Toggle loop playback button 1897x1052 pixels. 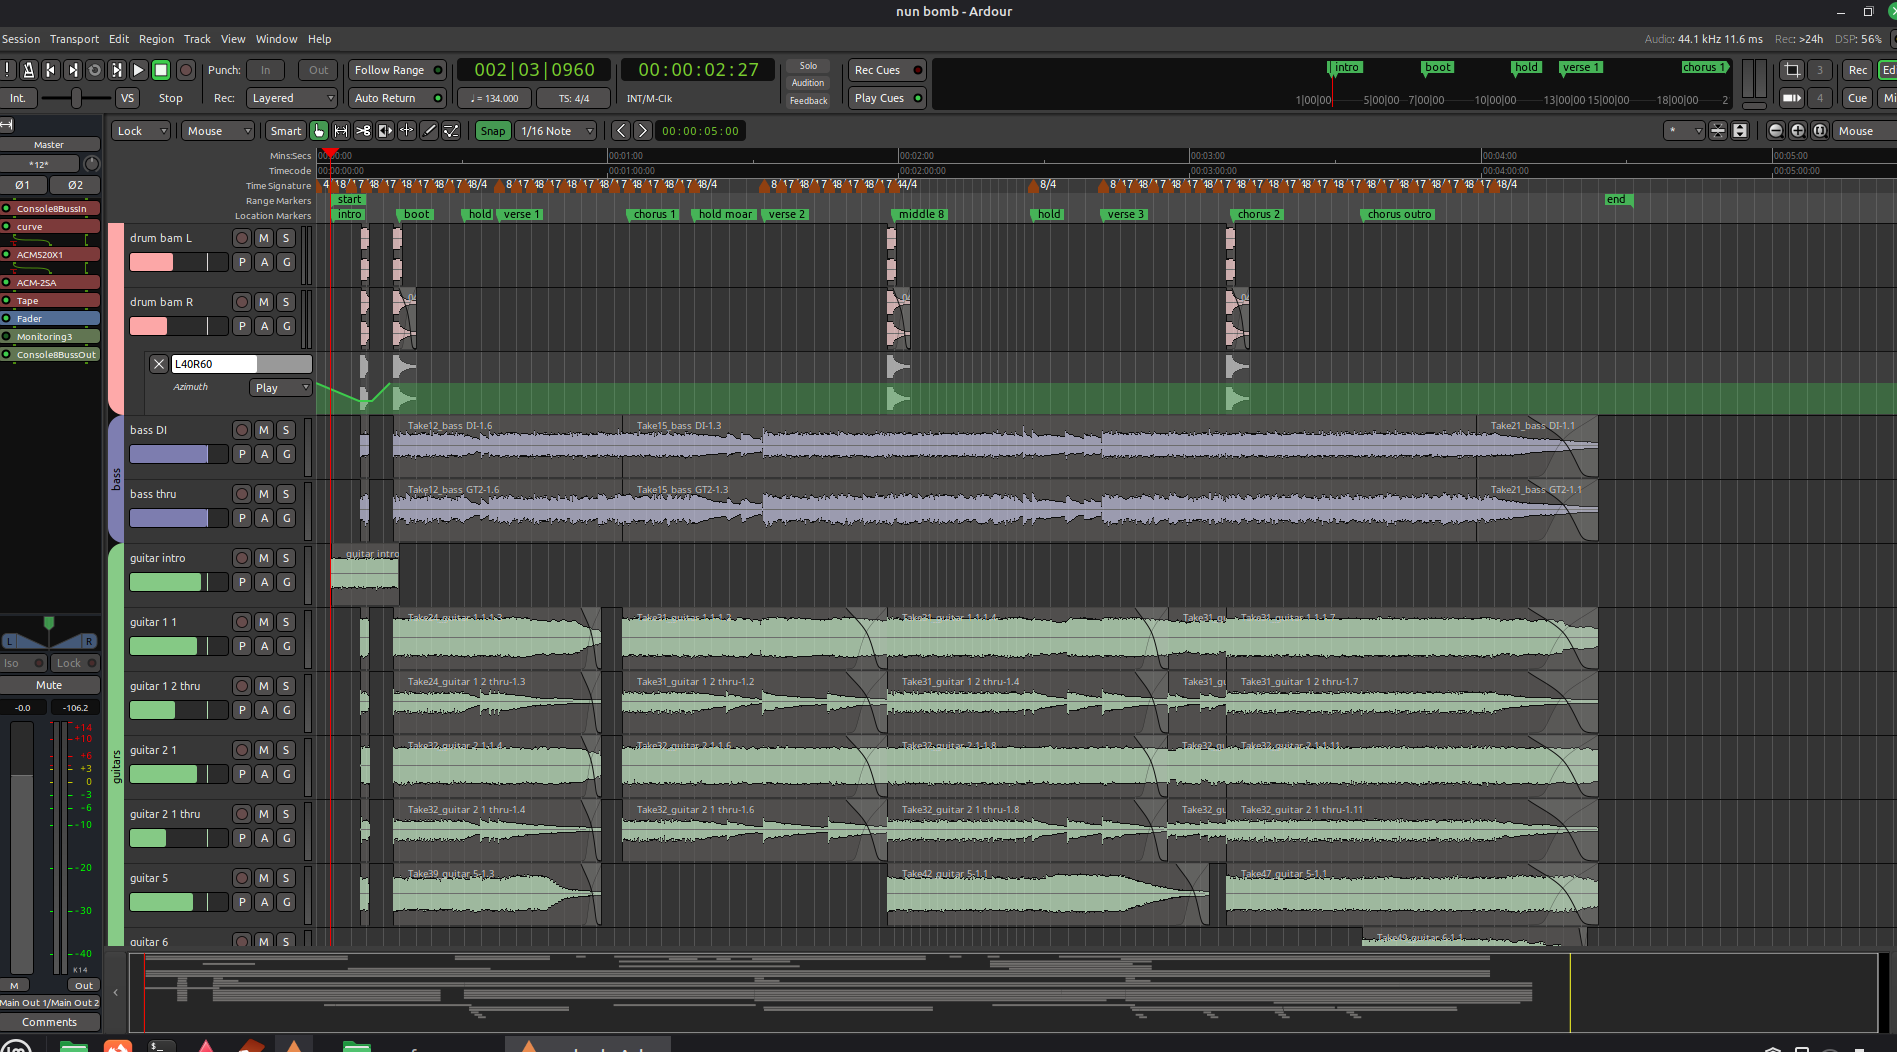[95, 70]
